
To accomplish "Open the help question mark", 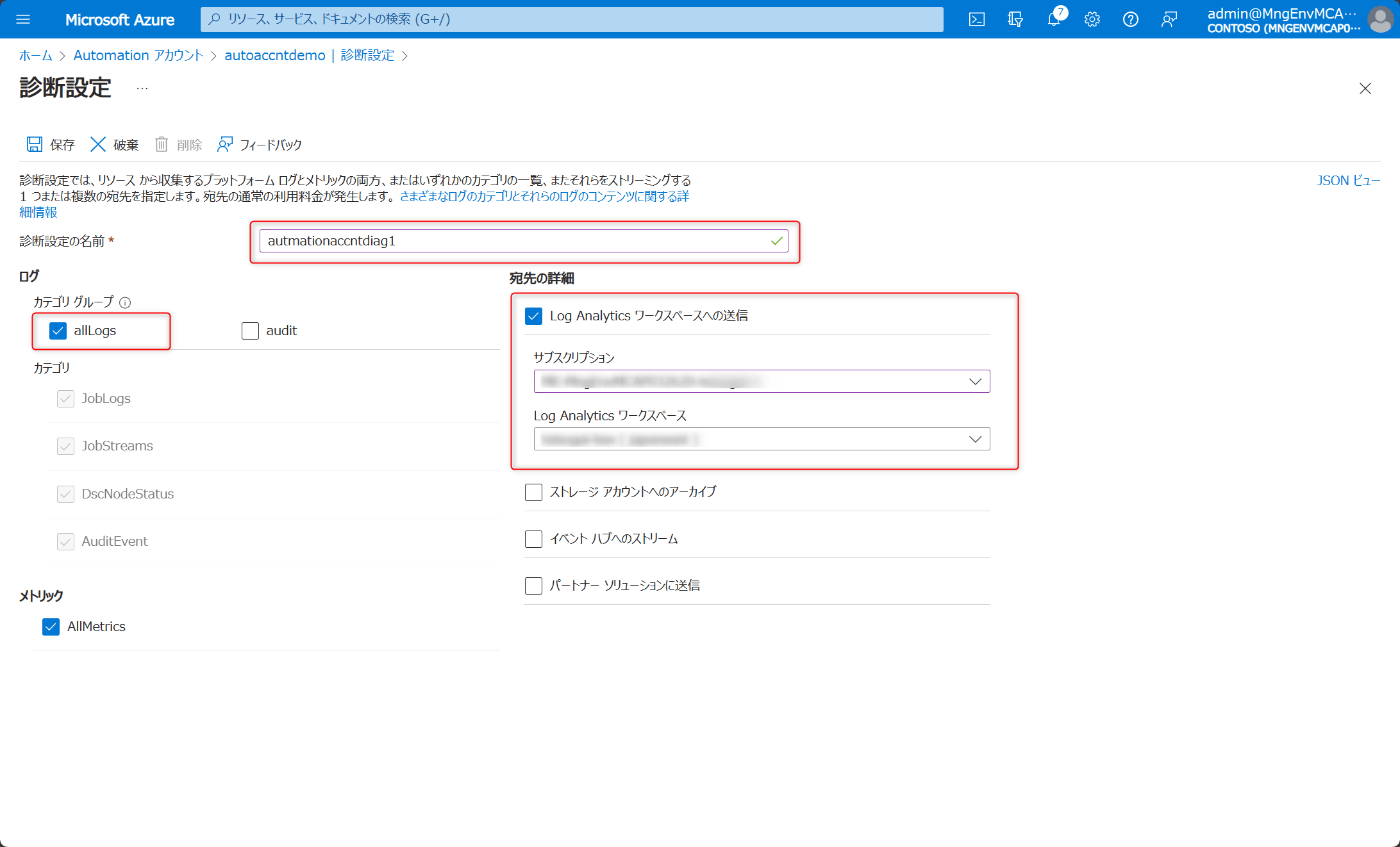I will [x=1130, y=19].
